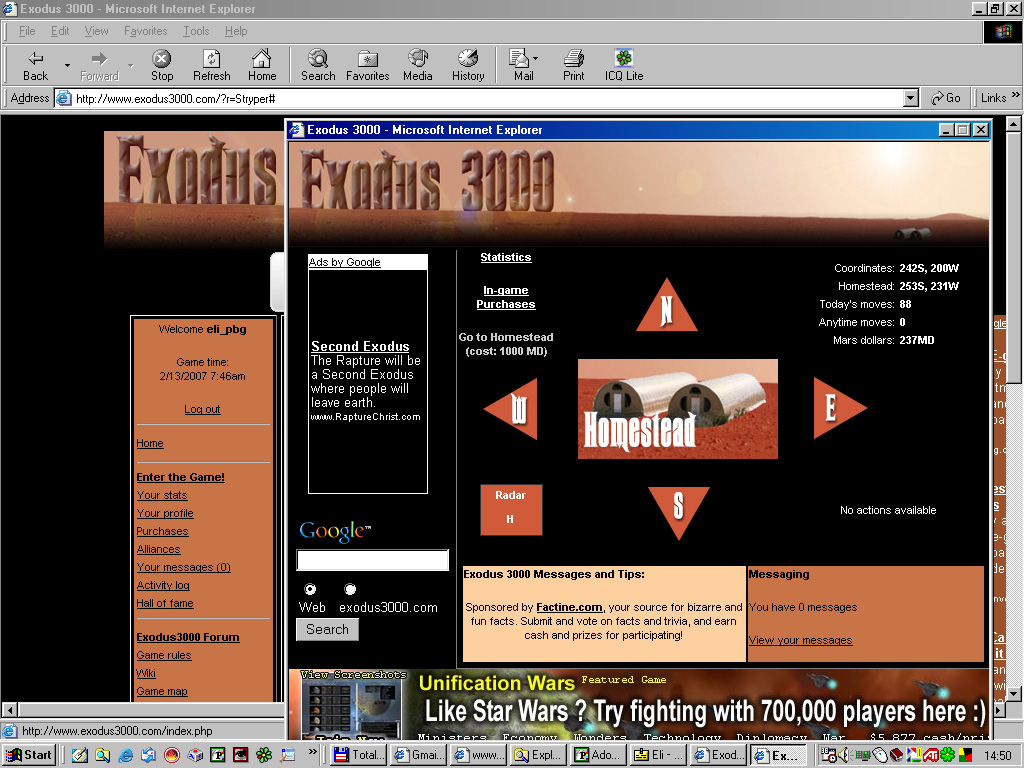Viewport: 1024px width, 768px height.
Task: Click the Back toolbar button
Action: (35, 65)
